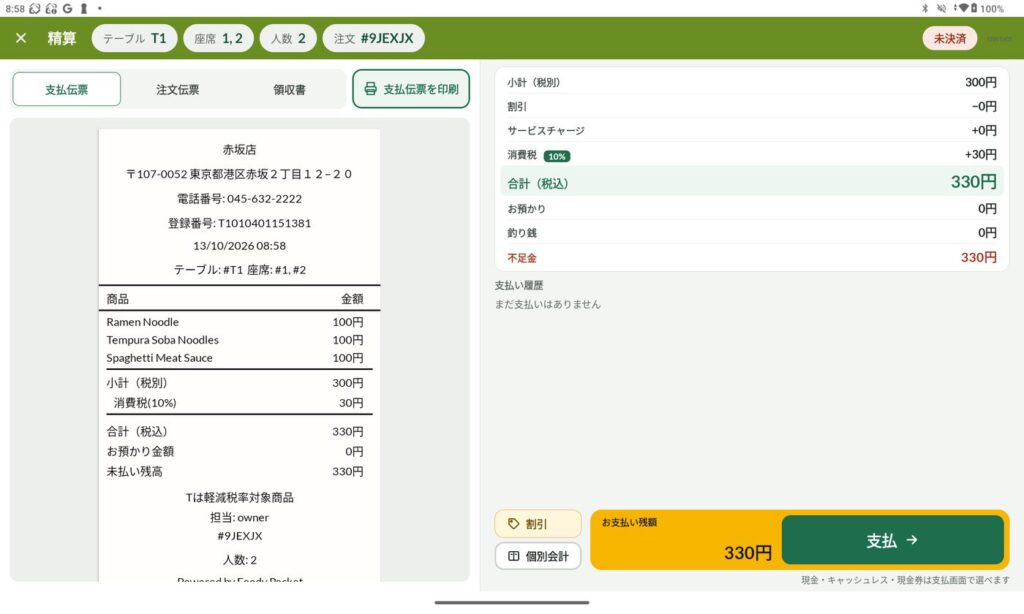Click the arrow icon on 支払 button

912,540
